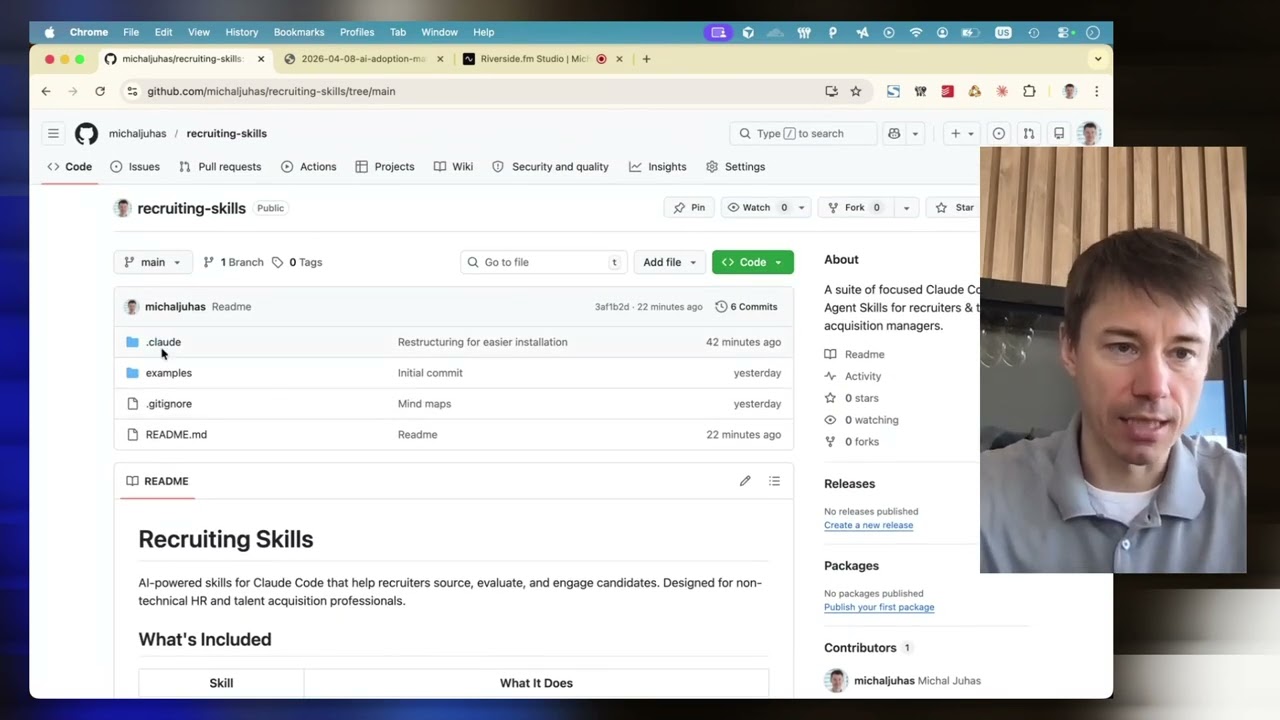Open README outline list icon

pyautogui.click(x=774, y=481)
